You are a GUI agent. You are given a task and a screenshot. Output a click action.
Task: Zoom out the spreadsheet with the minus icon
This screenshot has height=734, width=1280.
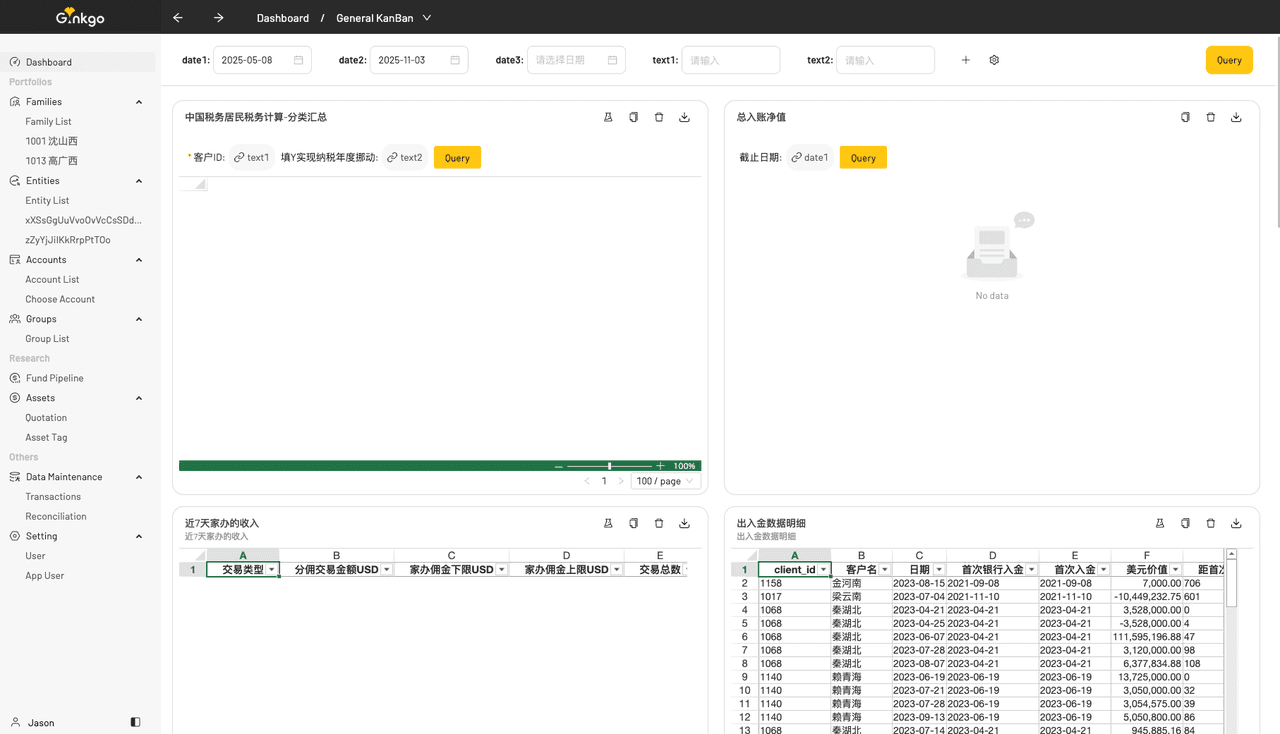[558, 466]
